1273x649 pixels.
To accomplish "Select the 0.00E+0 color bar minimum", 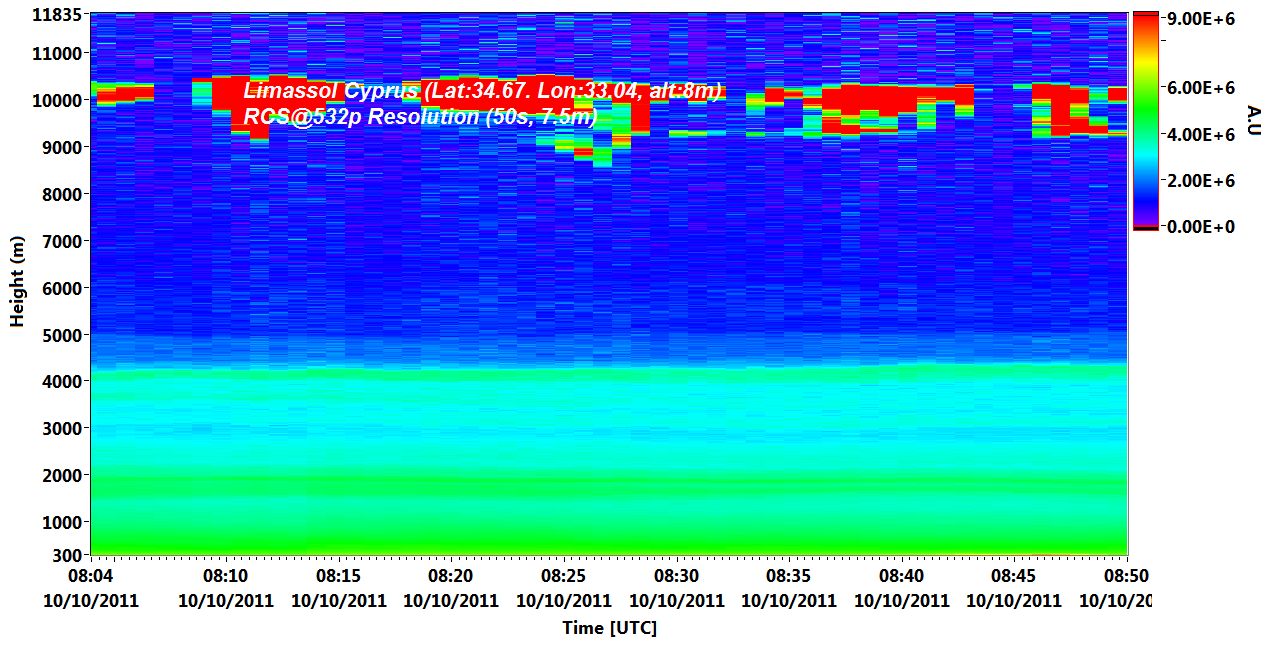I will point(1201,227).
